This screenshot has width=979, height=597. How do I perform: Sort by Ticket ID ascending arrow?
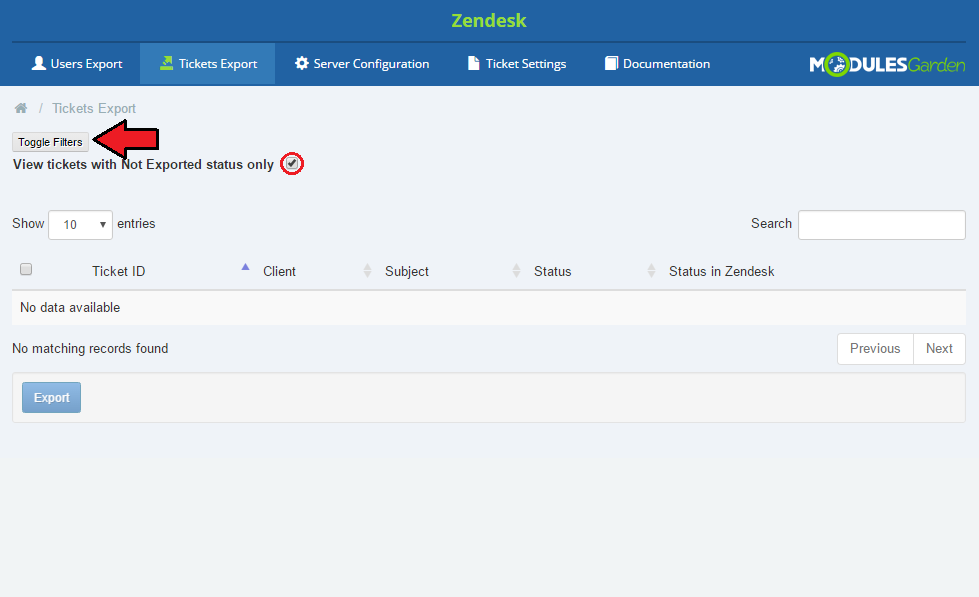pyautogui.click(x=245, y=267)
